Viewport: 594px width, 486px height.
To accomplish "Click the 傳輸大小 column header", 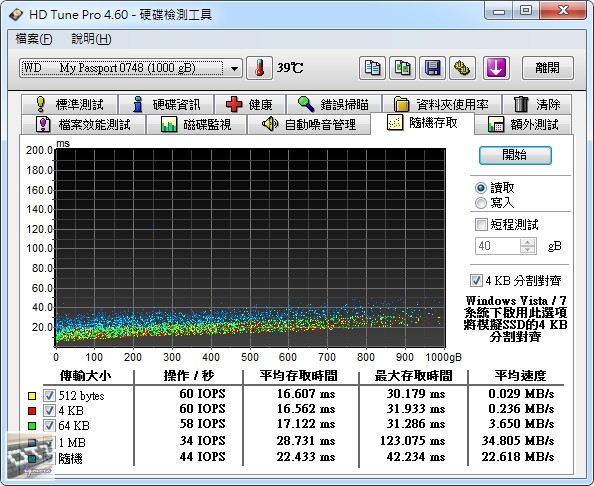I will tap(86, 376).
